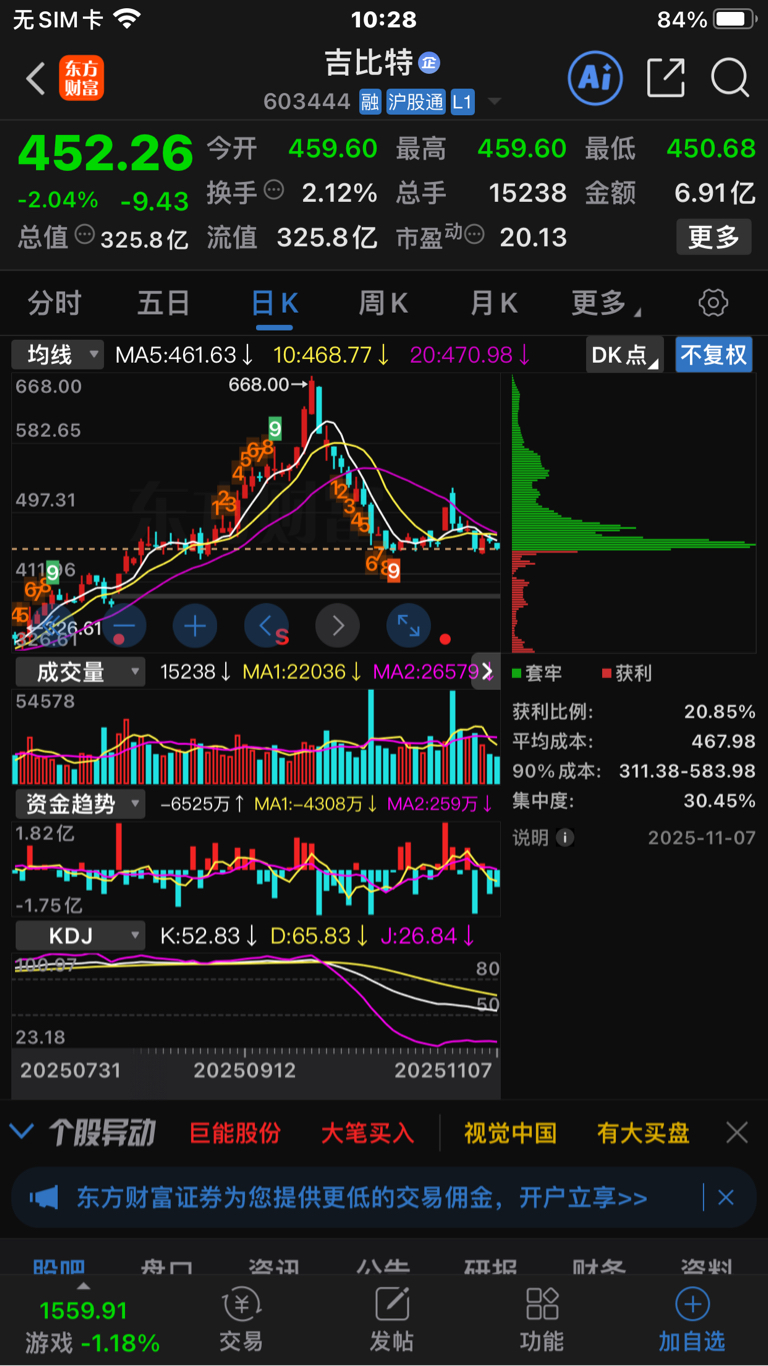Screen dimensions: 768x1366
Task: Move chart left with arrow icon
Action: pyautogui.click(x=266, y=626)
